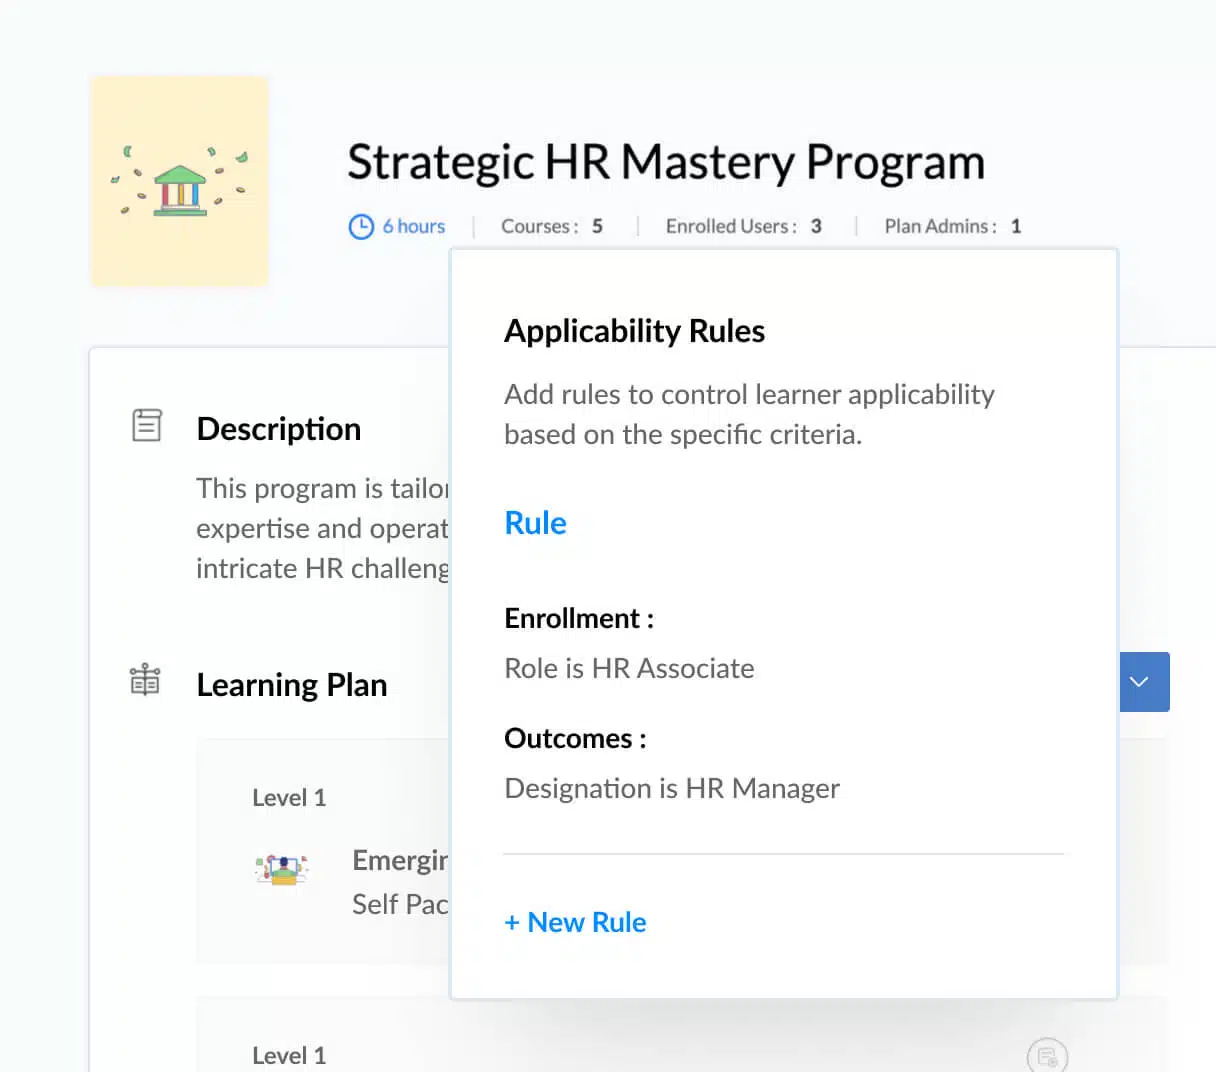Click the Applicability Rules heading
This screenshot has height=1072, width=1216.
pos(634,331)
